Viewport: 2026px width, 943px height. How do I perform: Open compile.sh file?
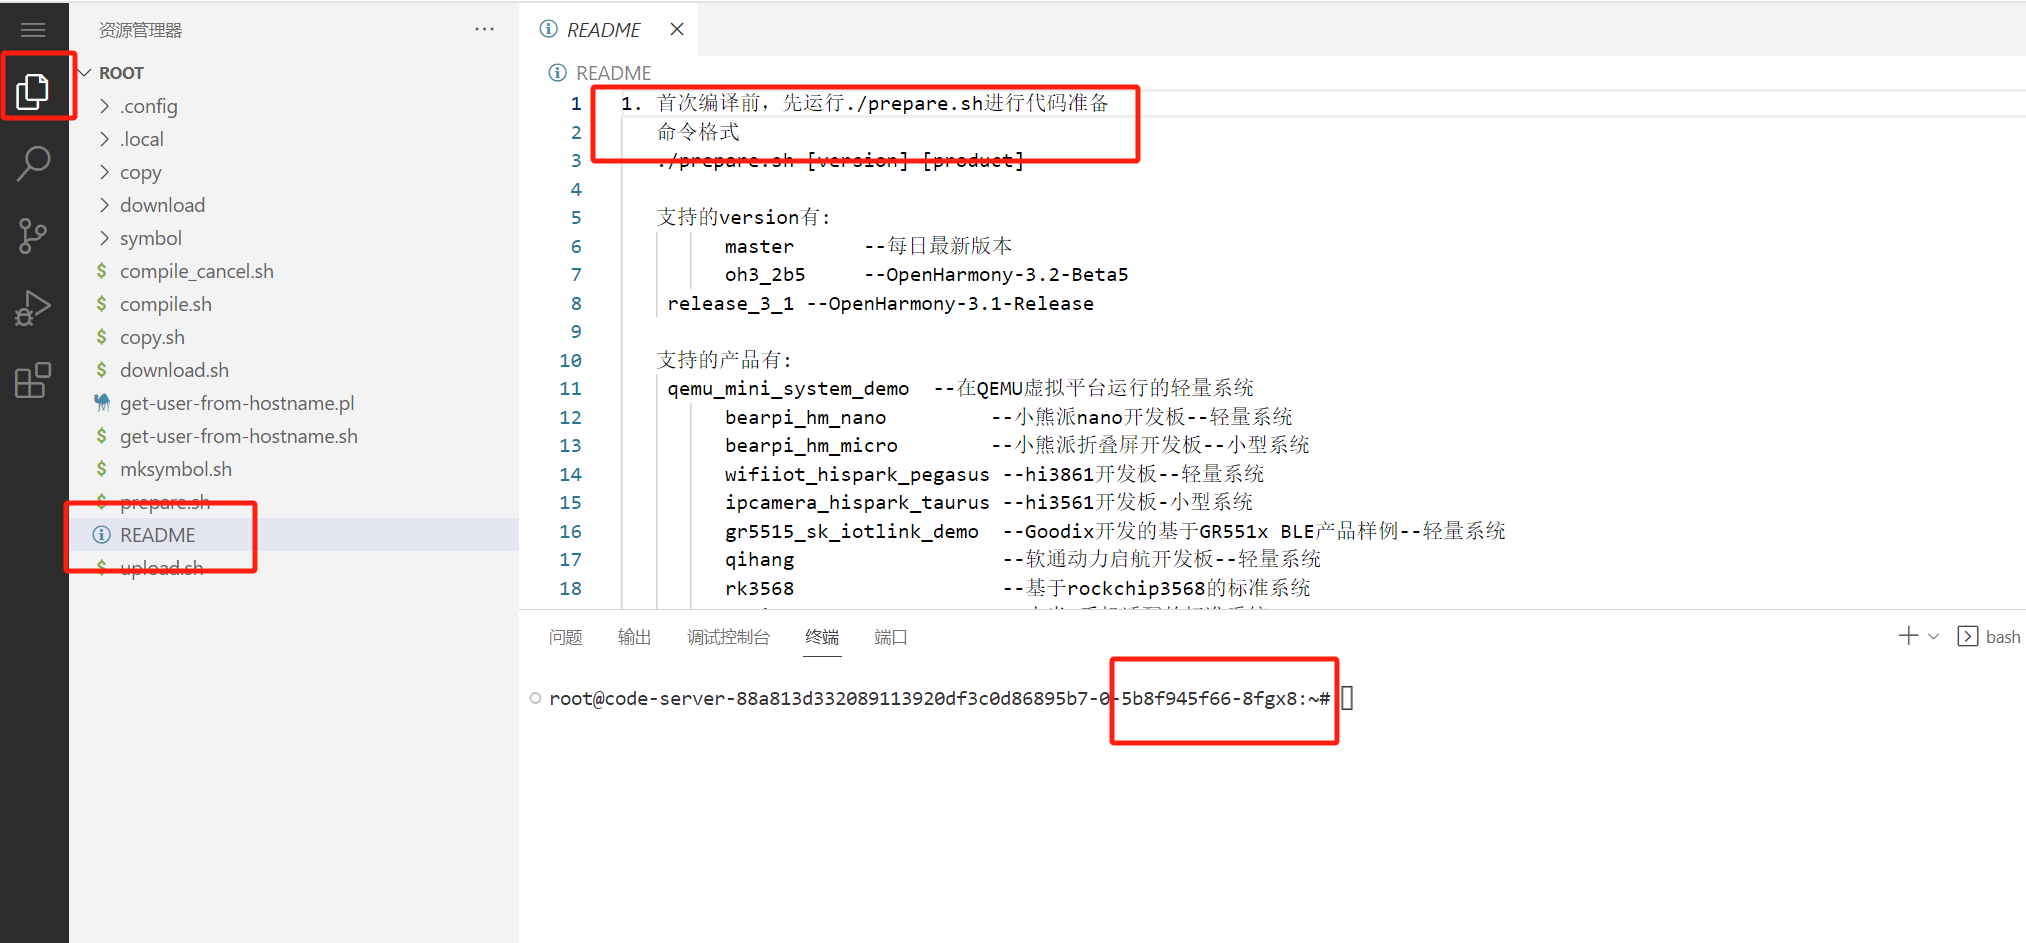coord(165,304)
